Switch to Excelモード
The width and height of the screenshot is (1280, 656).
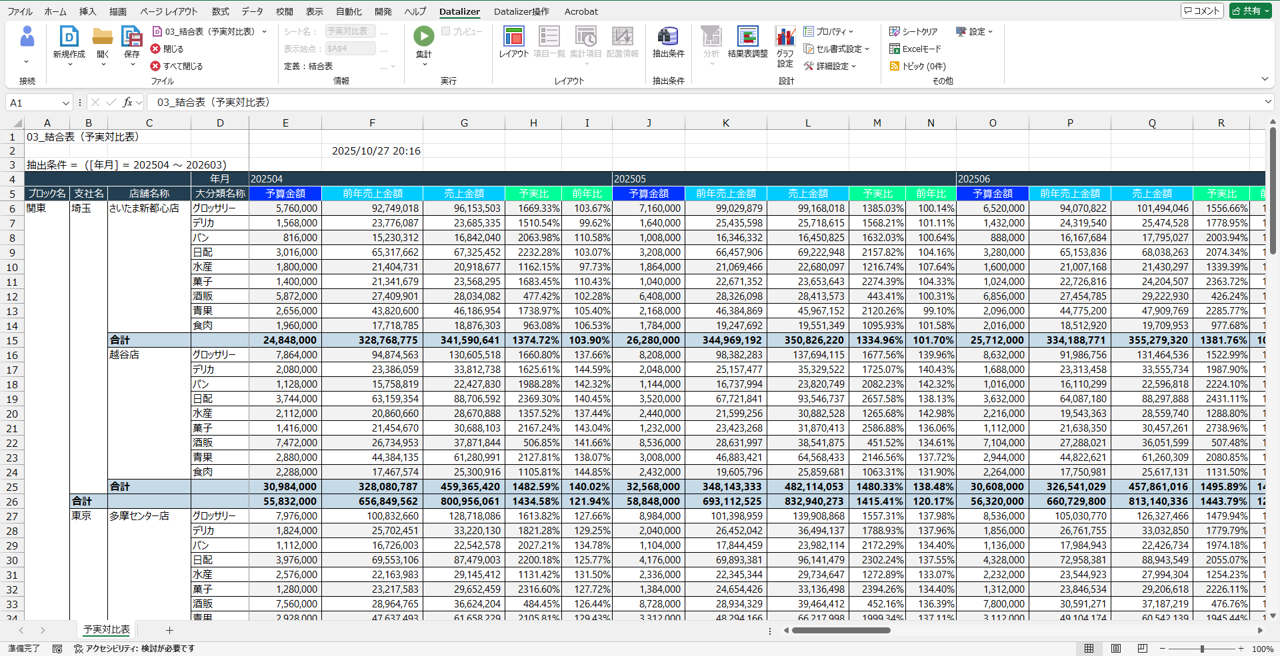tap(915, 49)
